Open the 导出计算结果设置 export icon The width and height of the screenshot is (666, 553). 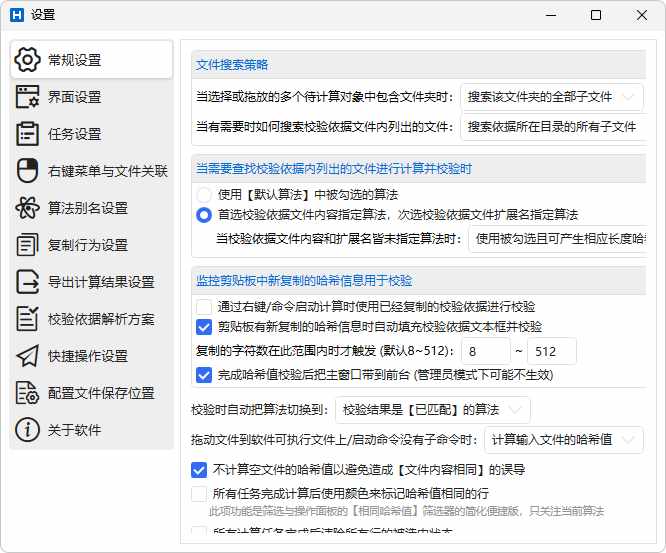point(28,282)
